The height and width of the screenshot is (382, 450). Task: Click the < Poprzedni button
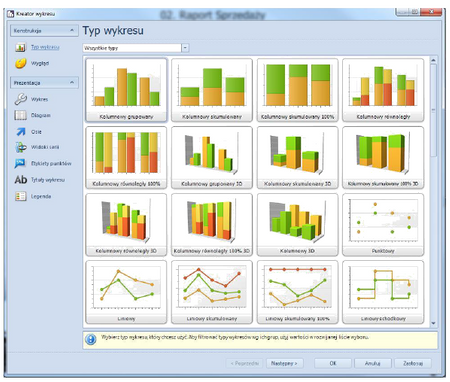245,363
